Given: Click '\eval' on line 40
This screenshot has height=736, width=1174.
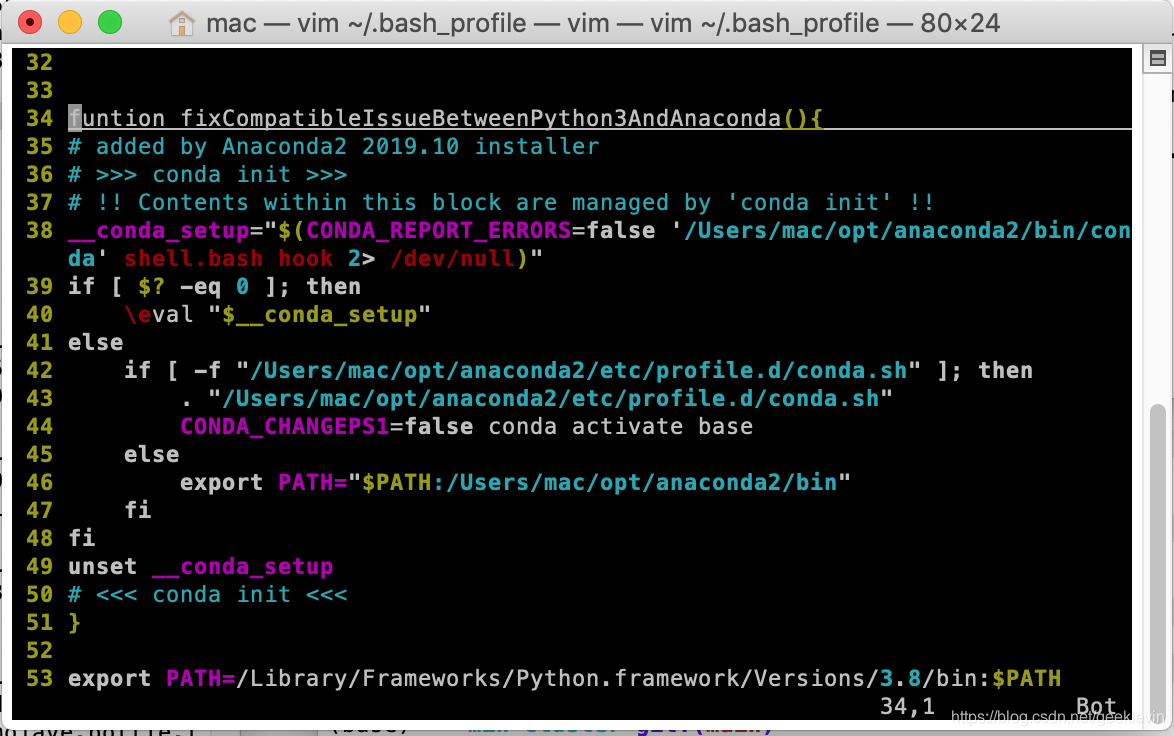Looking at the screenshot, I should pos(159,314).
